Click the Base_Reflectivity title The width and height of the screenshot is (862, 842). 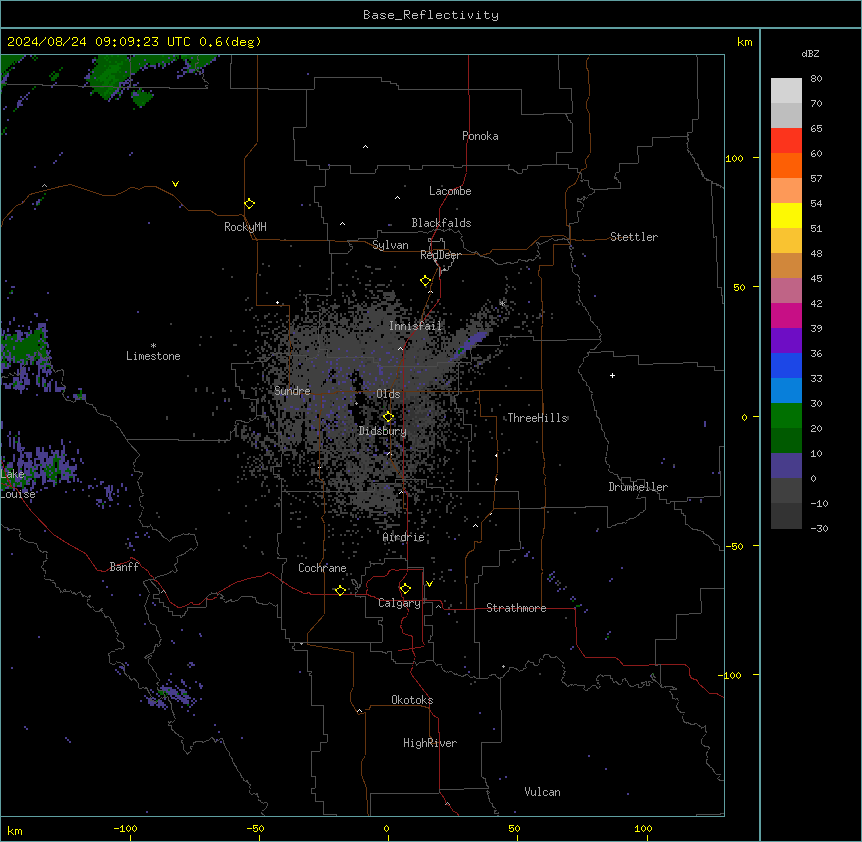431,15
